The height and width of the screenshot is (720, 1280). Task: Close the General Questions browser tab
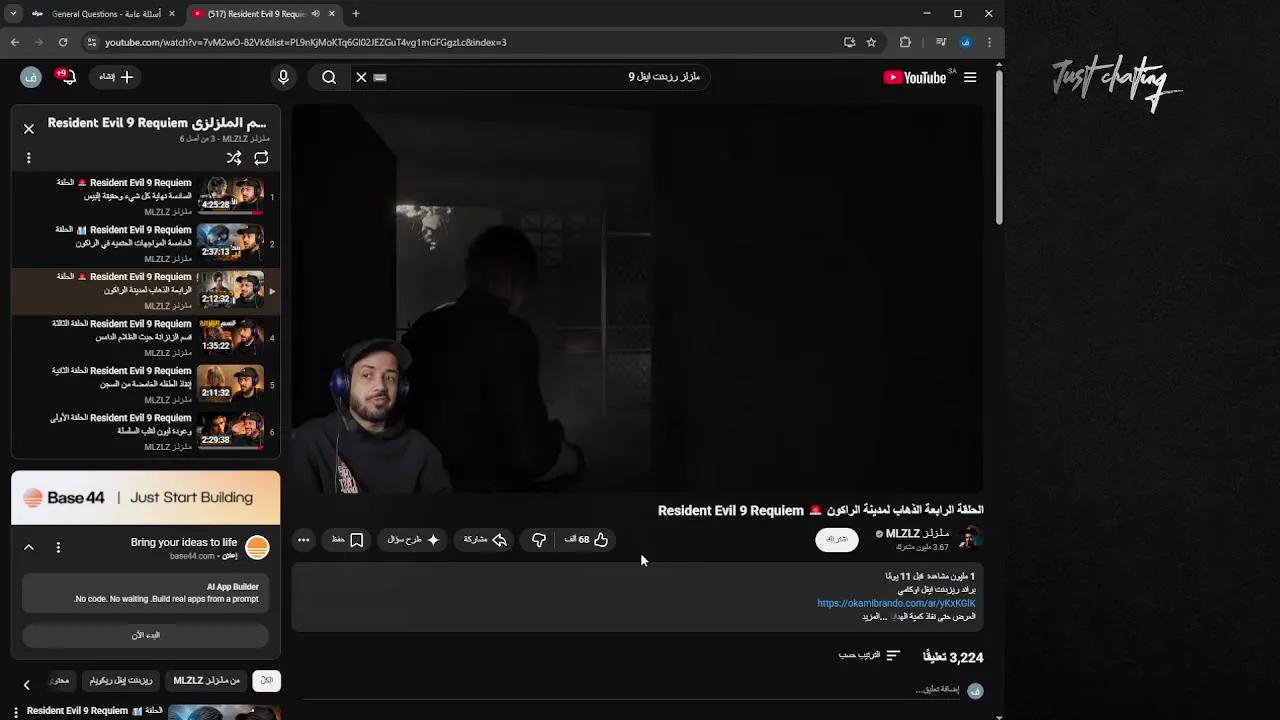pos(172,14)
